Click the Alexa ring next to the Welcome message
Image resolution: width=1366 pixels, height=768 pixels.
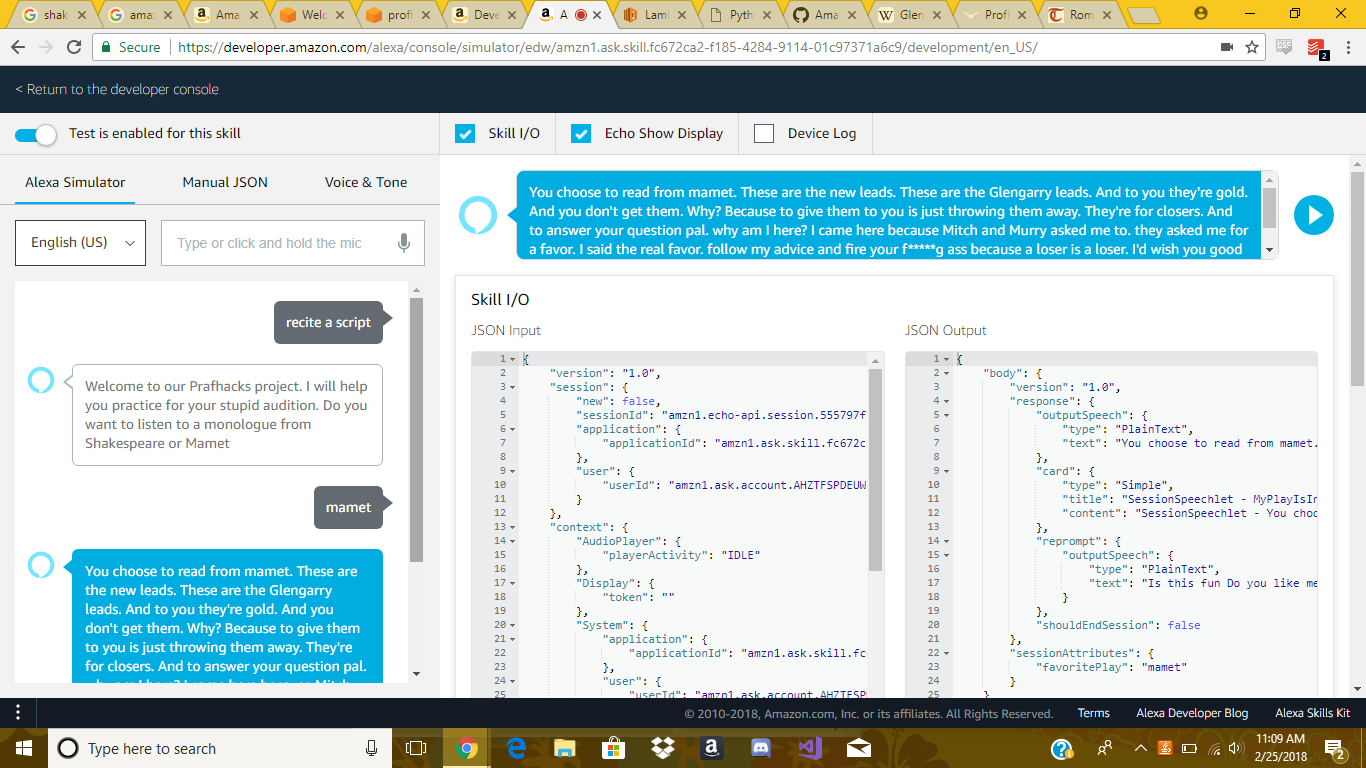point(41,380)
